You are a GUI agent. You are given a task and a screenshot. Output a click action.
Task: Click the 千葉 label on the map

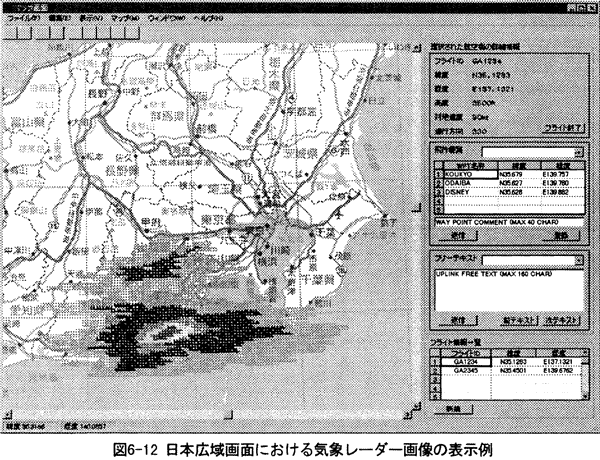pyautogui.click(x=326, y=232)
